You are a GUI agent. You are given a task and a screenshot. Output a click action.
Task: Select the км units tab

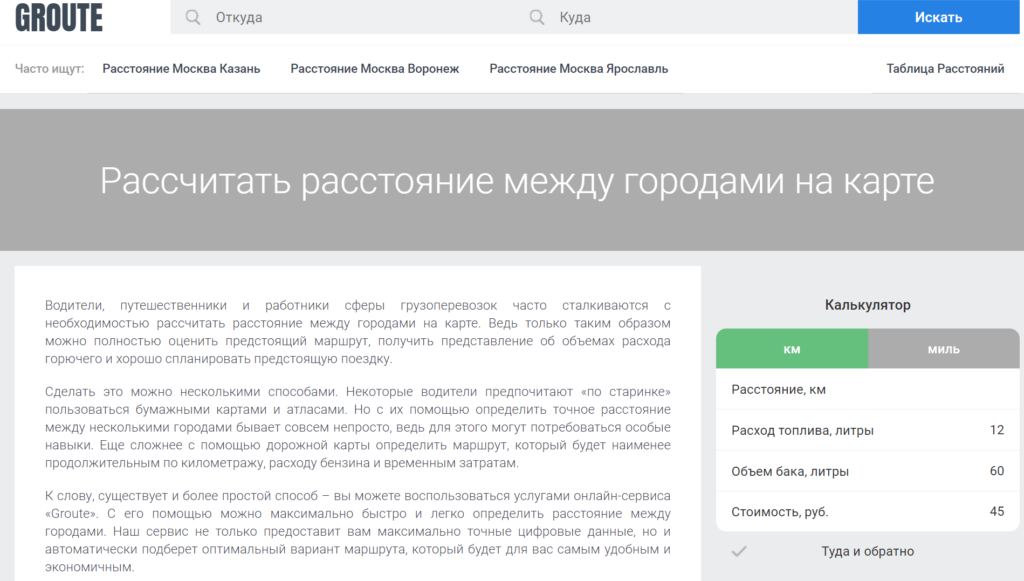[791, 349]
